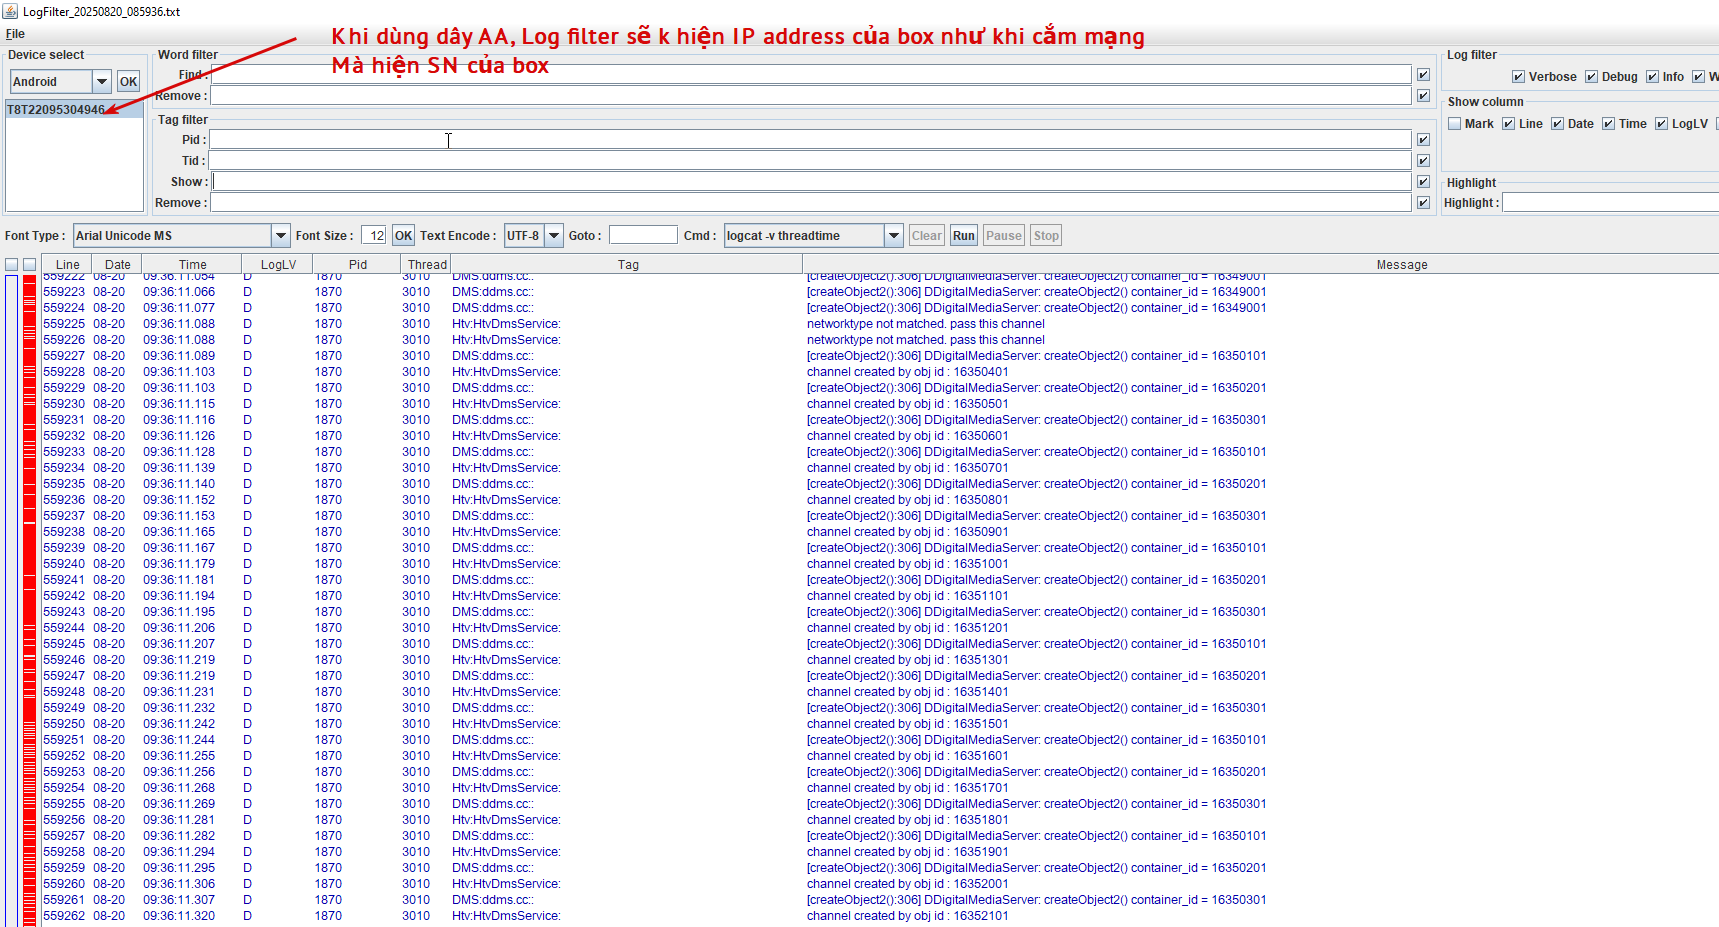The height and width of the screenshot is (927, 1719).
Task: Toggle the tag Remove filter checkbox
Action: click(1423, 203)
